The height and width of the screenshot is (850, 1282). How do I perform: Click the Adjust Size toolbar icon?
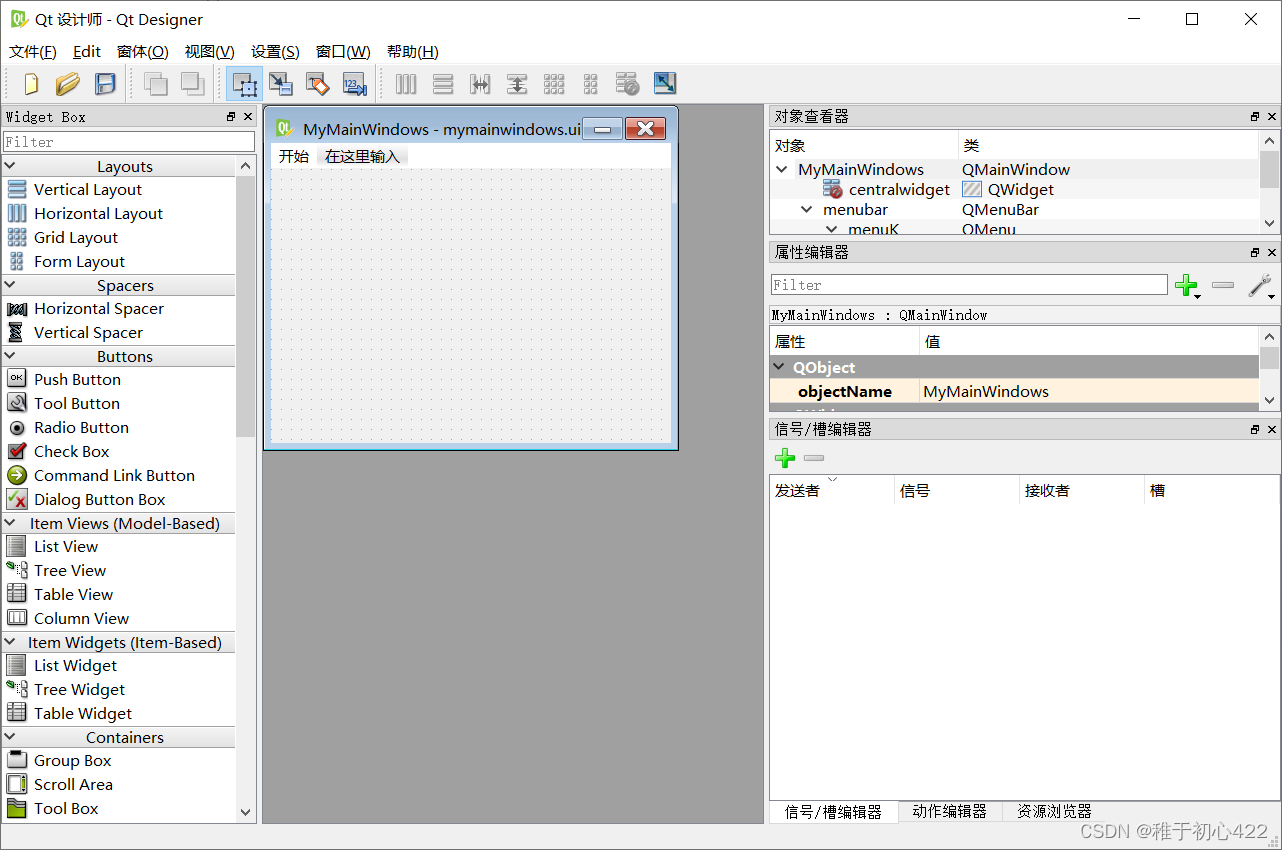pos(664,84)
